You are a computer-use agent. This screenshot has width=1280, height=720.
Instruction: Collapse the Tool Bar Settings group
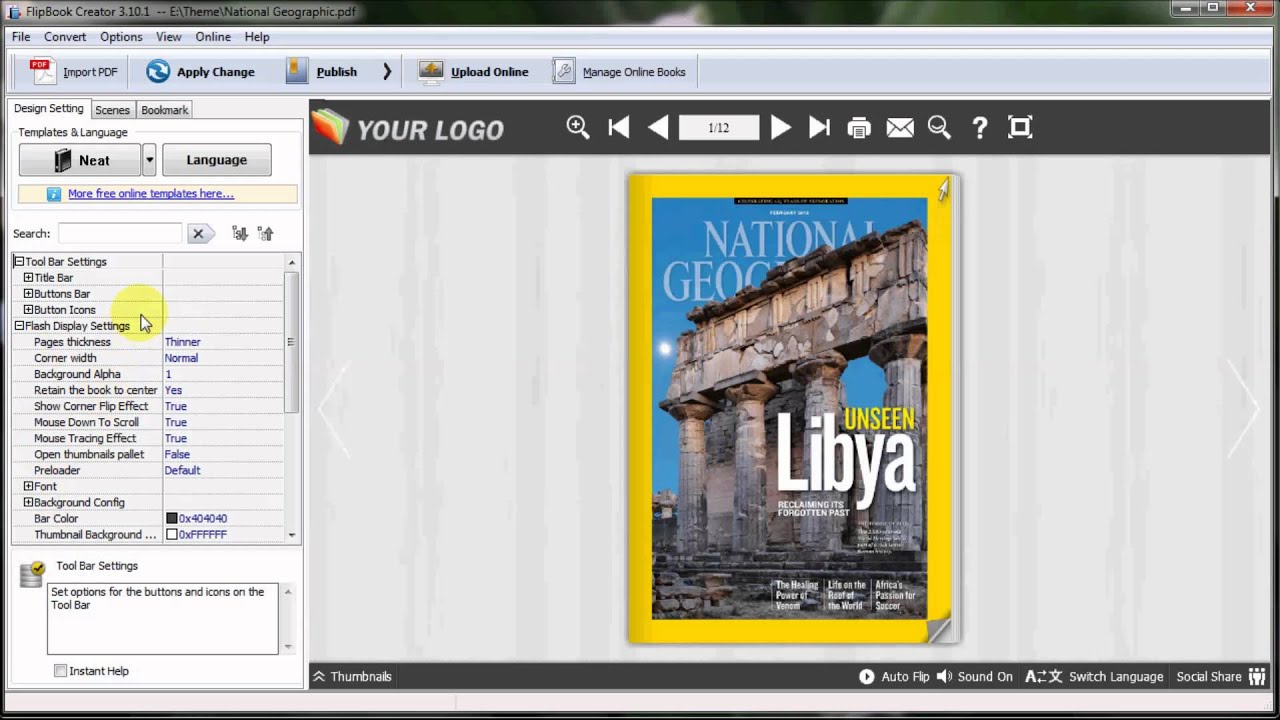(18, 262)
